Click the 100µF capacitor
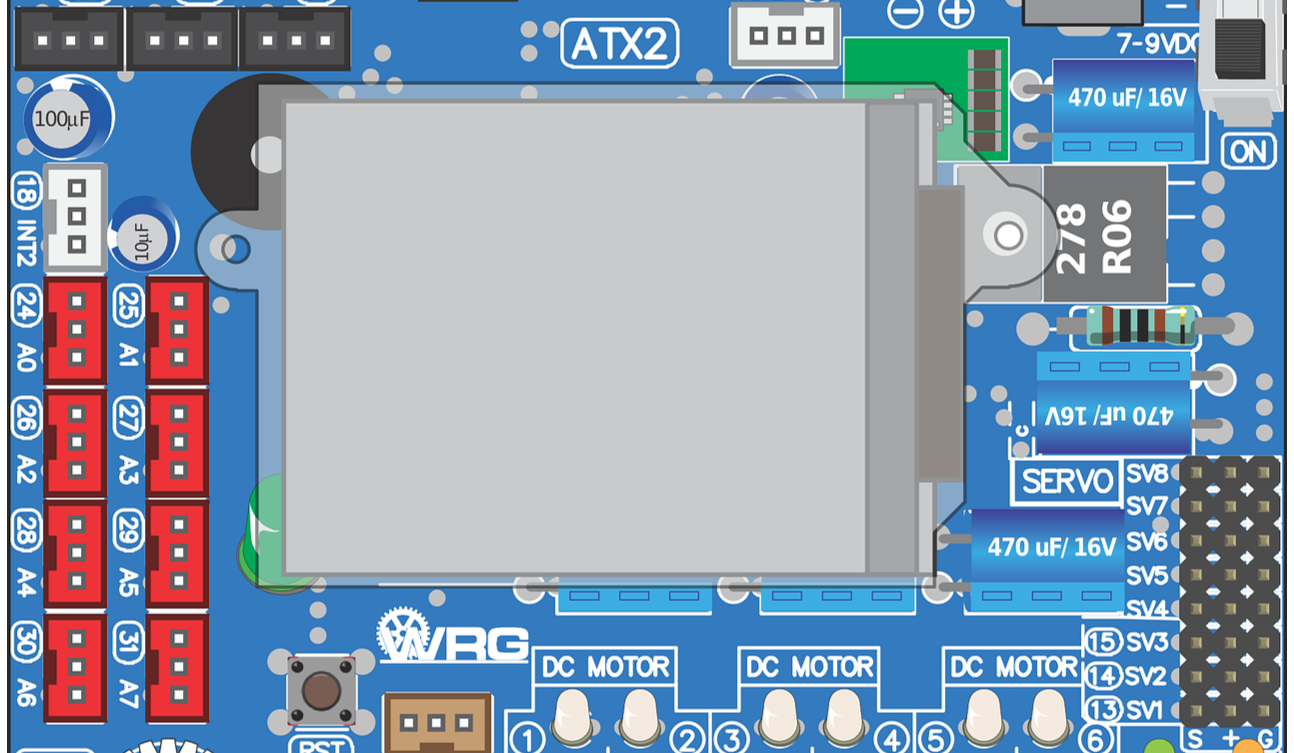 tap(66, 119)
